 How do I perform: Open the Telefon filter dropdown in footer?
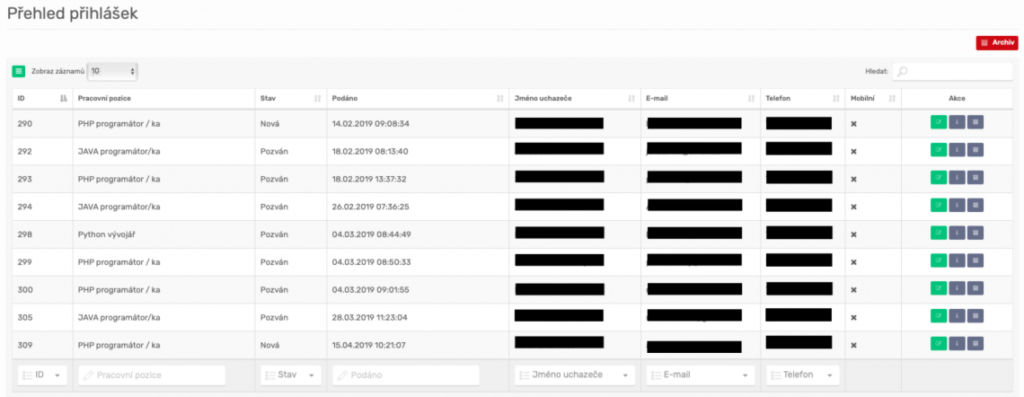tap(803, 375)
